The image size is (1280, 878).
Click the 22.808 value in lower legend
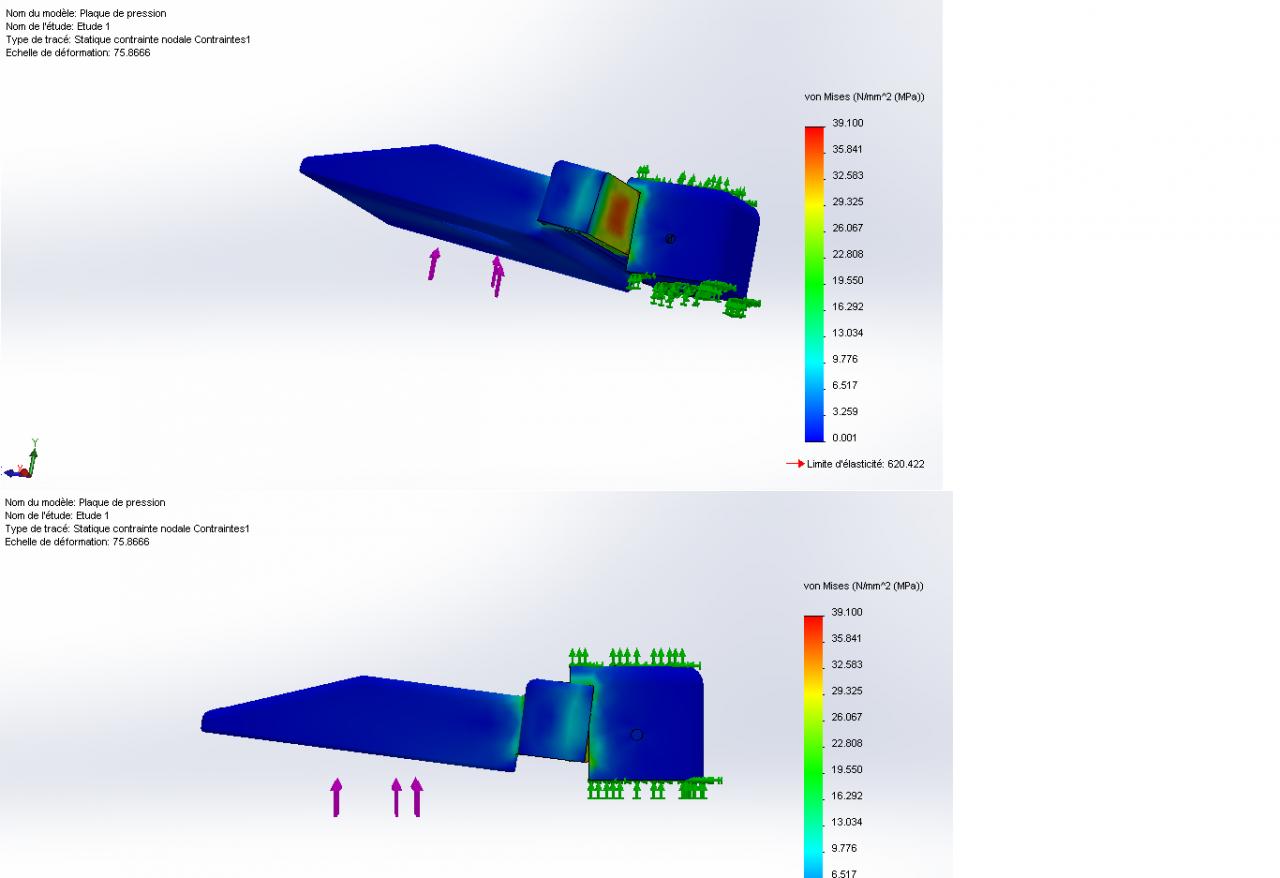[x=847, y=743]
